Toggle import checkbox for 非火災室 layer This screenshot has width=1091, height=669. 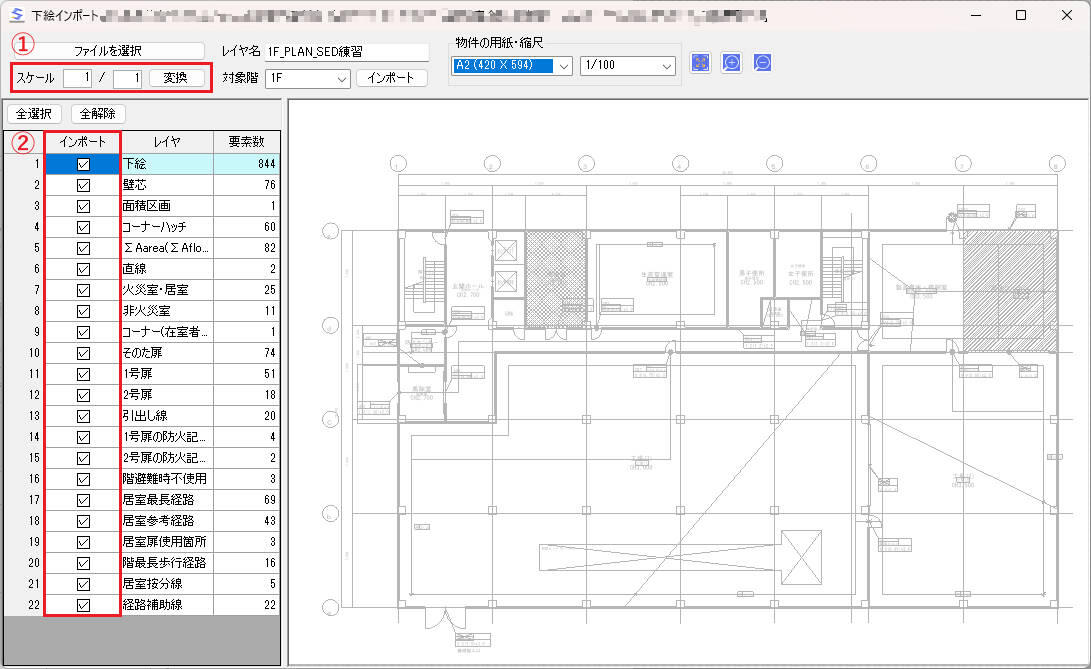tap(83, 311)
